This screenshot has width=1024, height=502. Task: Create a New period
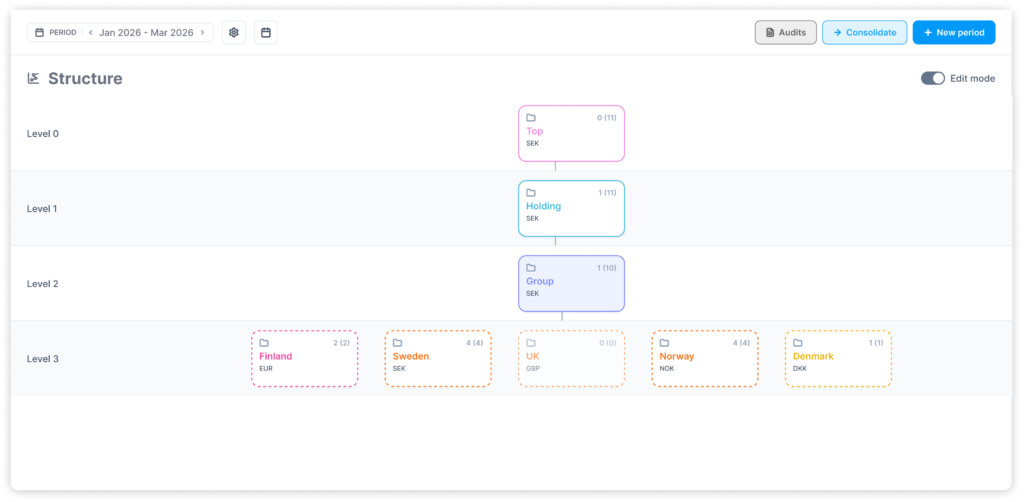(x=953, y=33)
